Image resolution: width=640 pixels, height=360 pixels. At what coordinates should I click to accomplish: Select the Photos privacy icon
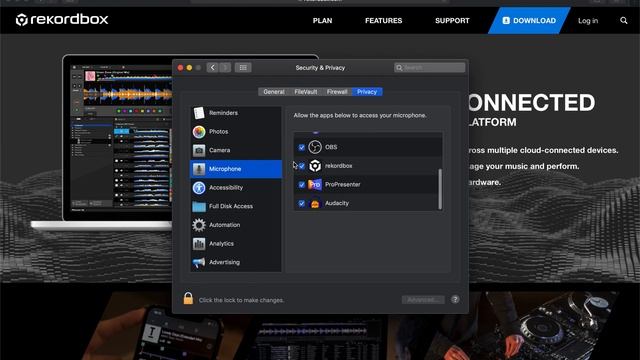coord(199,131)
